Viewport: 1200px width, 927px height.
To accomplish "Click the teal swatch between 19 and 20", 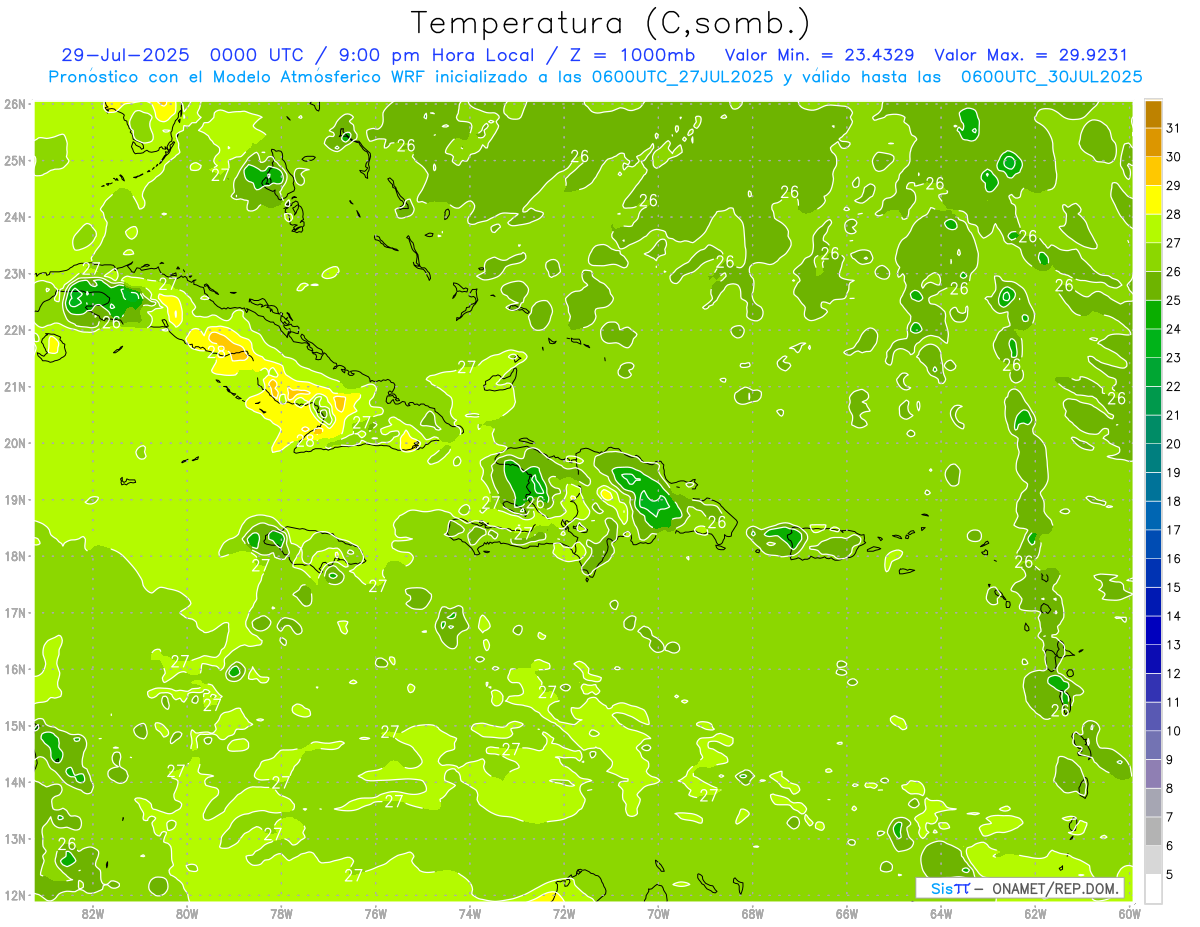I will pyautogui.click(x=1153, y=458).
